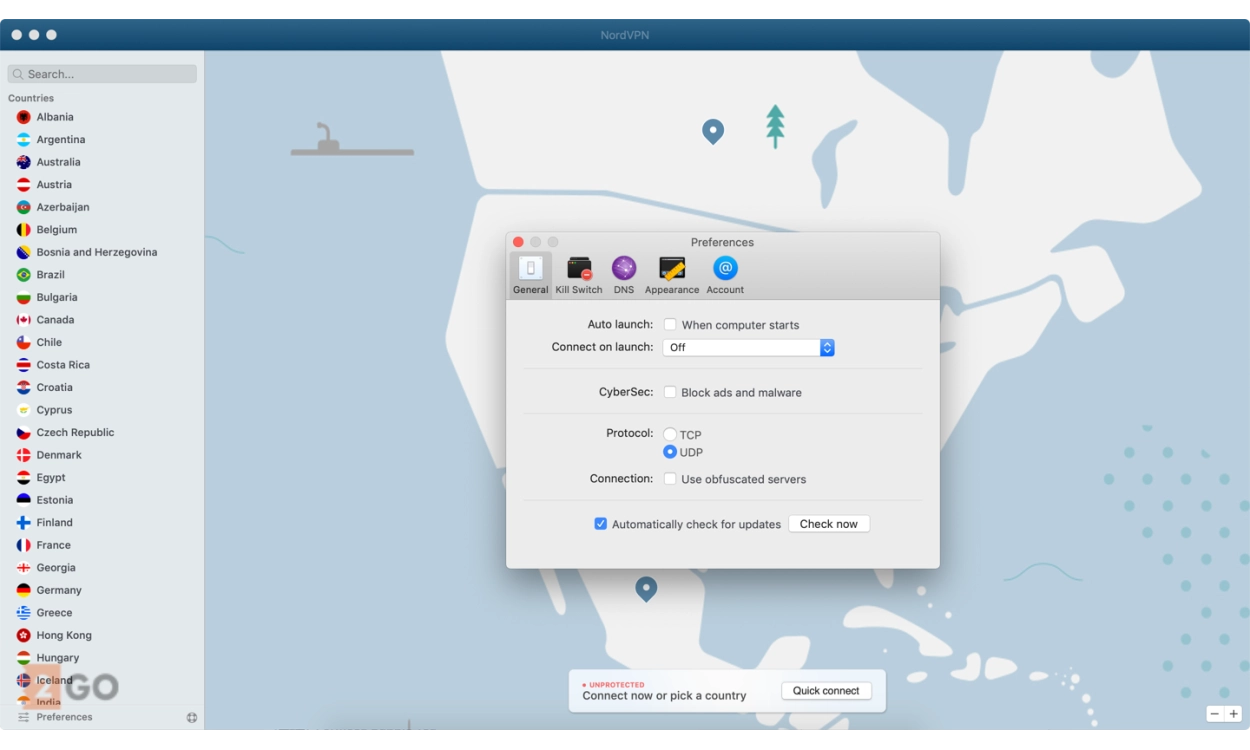This screenshot has height=750, width=1250.
Task: Uncheck Automatically check for updates
Action: pos(600,524)
